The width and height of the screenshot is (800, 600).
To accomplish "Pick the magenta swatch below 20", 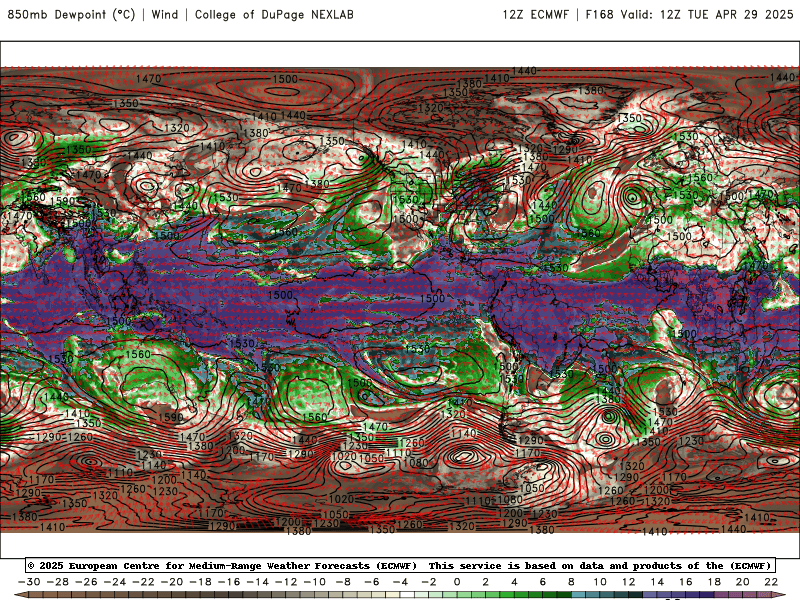I will click(x=750, y=596).
